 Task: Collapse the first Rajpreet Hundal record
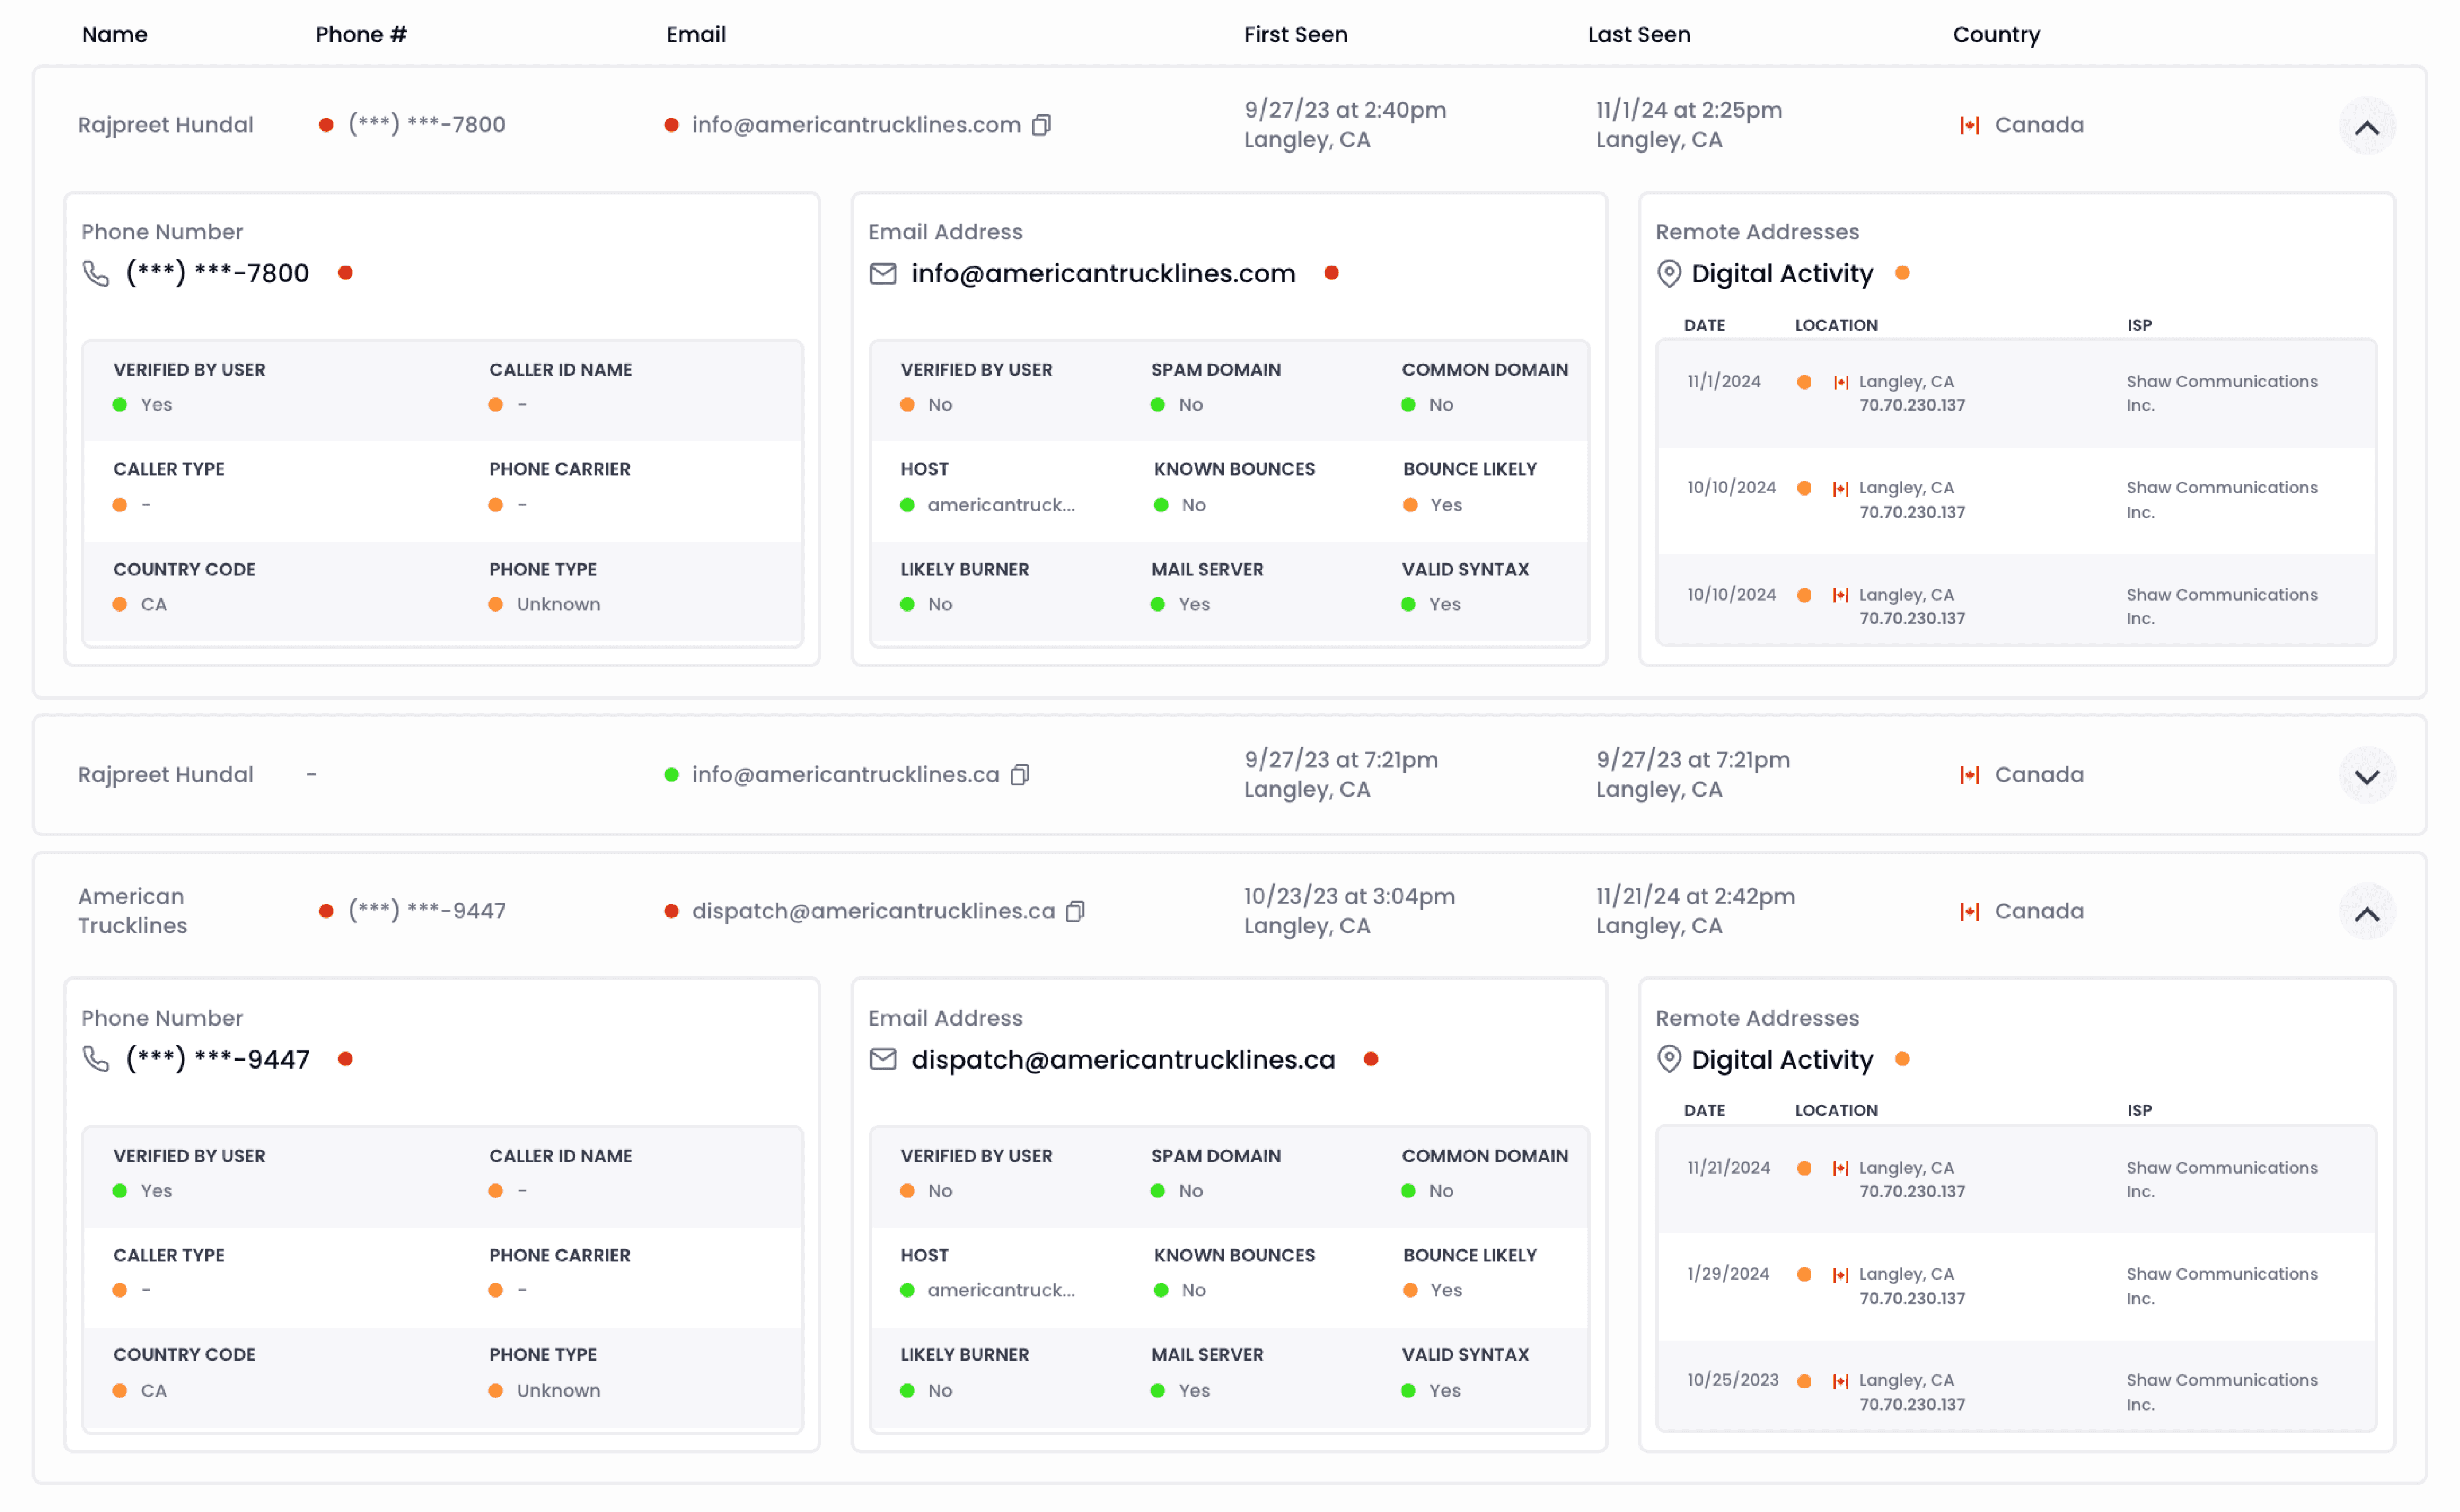pos(2366,127)
